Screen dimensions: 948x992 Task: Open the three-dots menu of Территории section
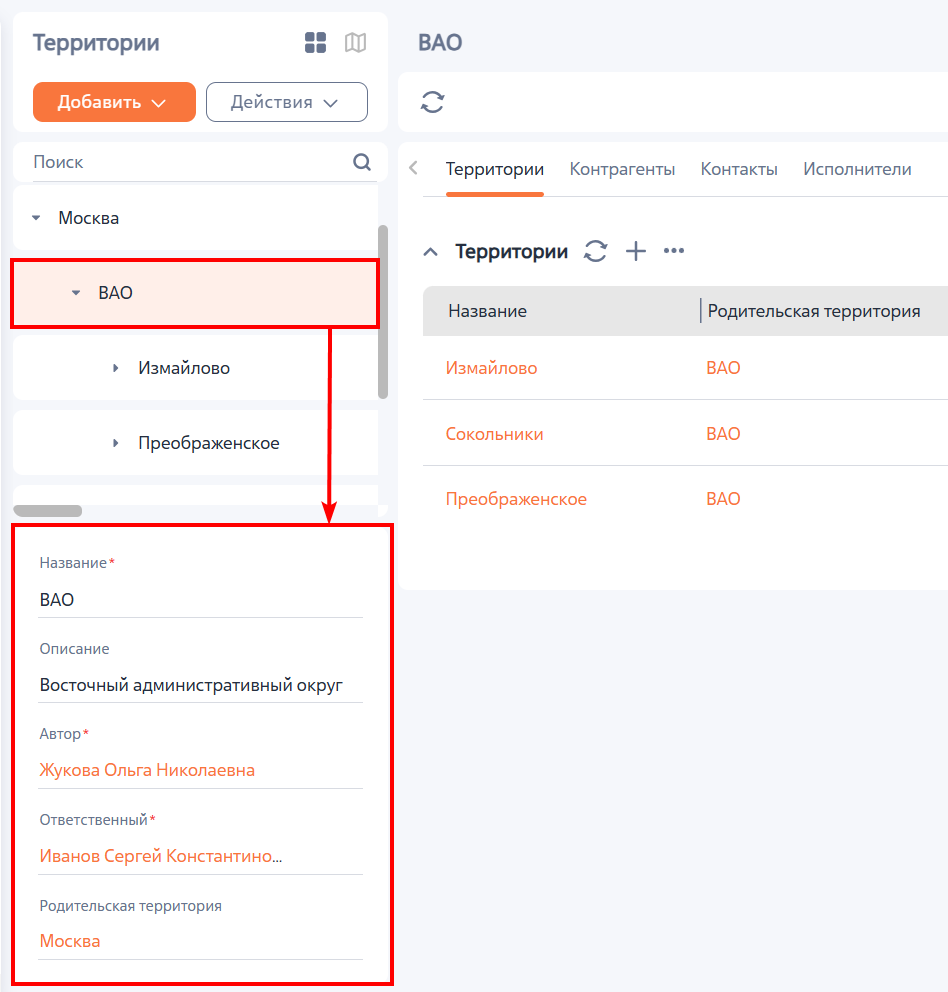pos(673,251)
